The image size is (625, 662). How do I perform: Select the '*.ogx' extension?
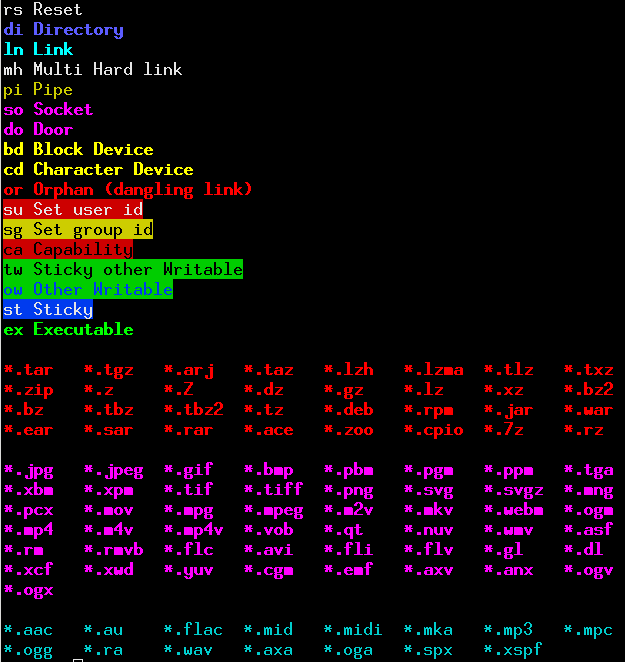click(28, 590)
